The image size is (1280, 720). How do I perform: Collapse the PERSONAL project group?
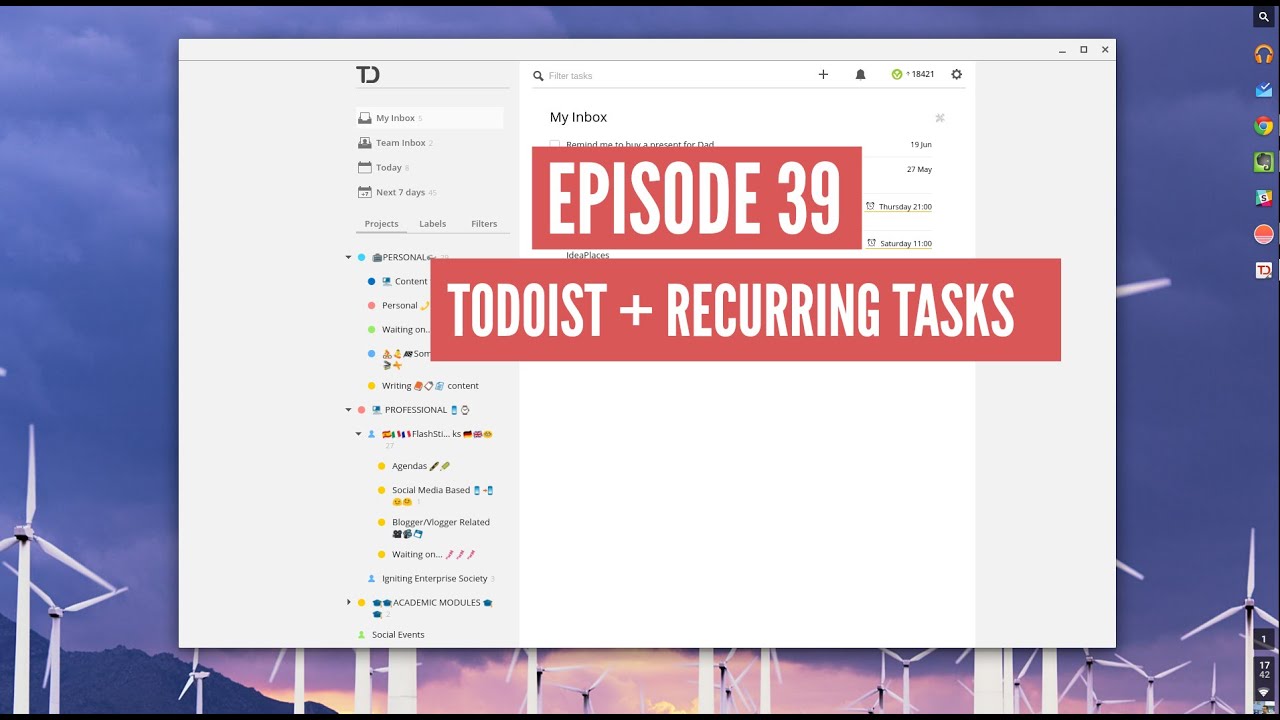point(348,257)
